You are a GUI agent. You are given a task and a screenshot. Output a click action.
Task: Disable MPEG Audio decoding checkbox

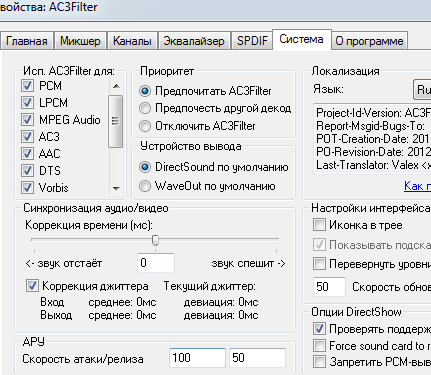pyautogui.click(x=27, y=119)
